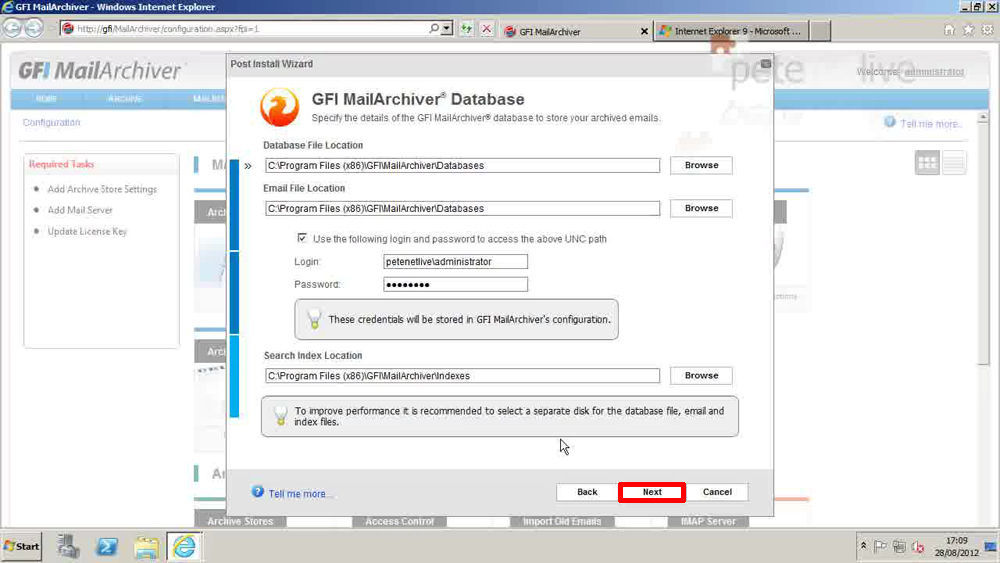Click the Import Old Emails label
1000x563 pixels.
[562, 522]
